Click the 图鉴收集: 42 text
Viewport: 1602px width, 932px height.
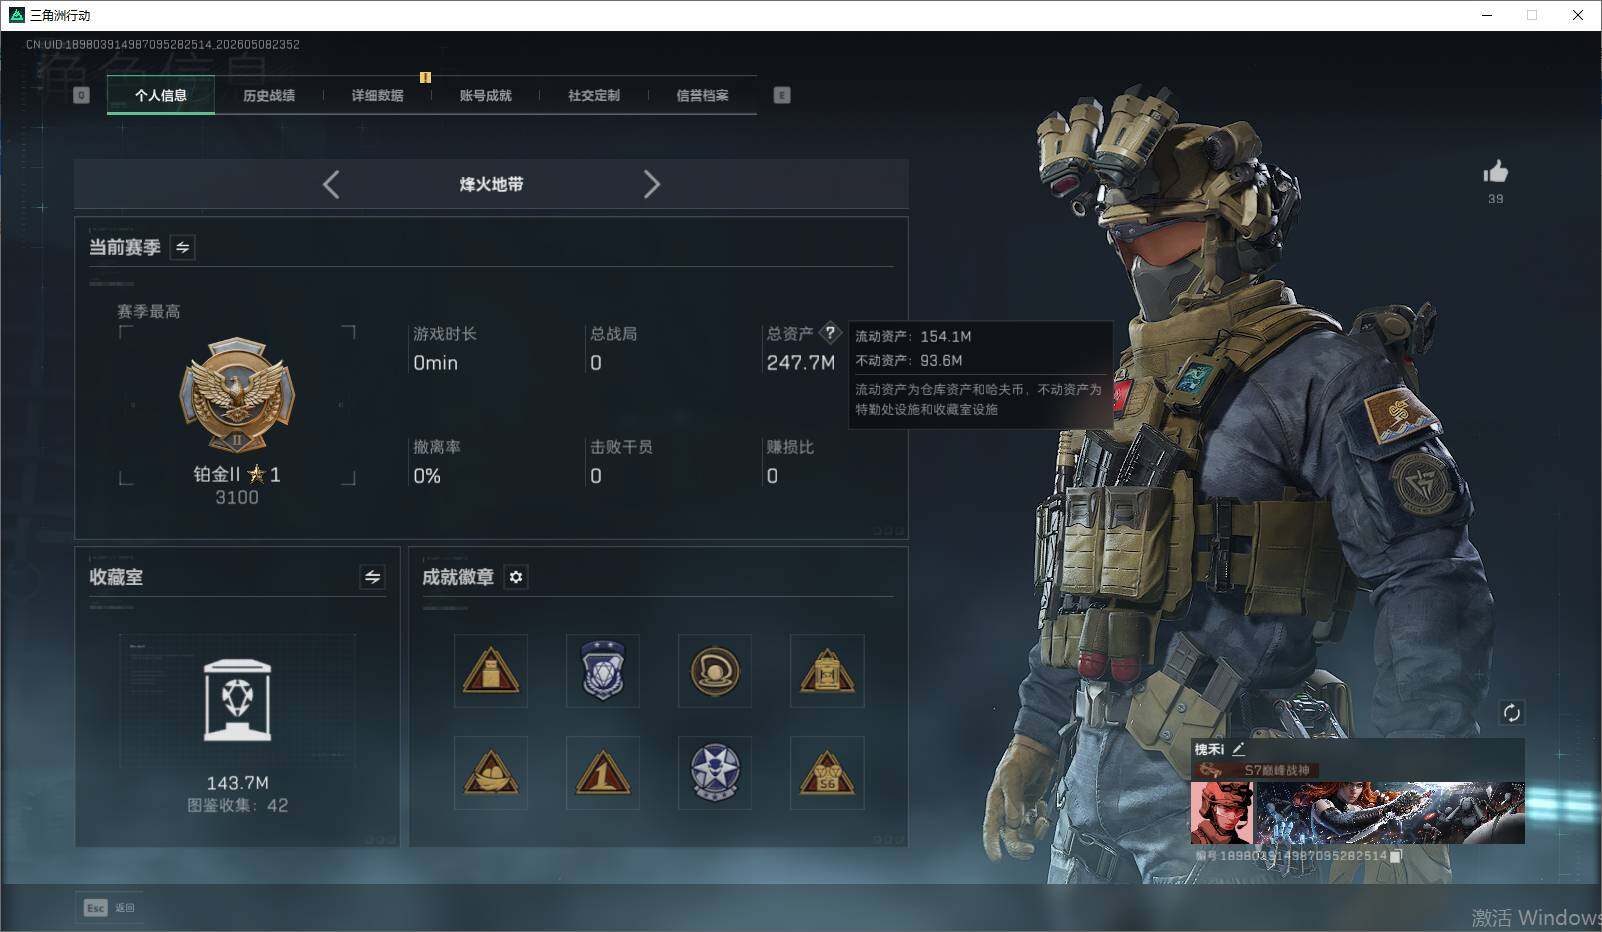237,805
